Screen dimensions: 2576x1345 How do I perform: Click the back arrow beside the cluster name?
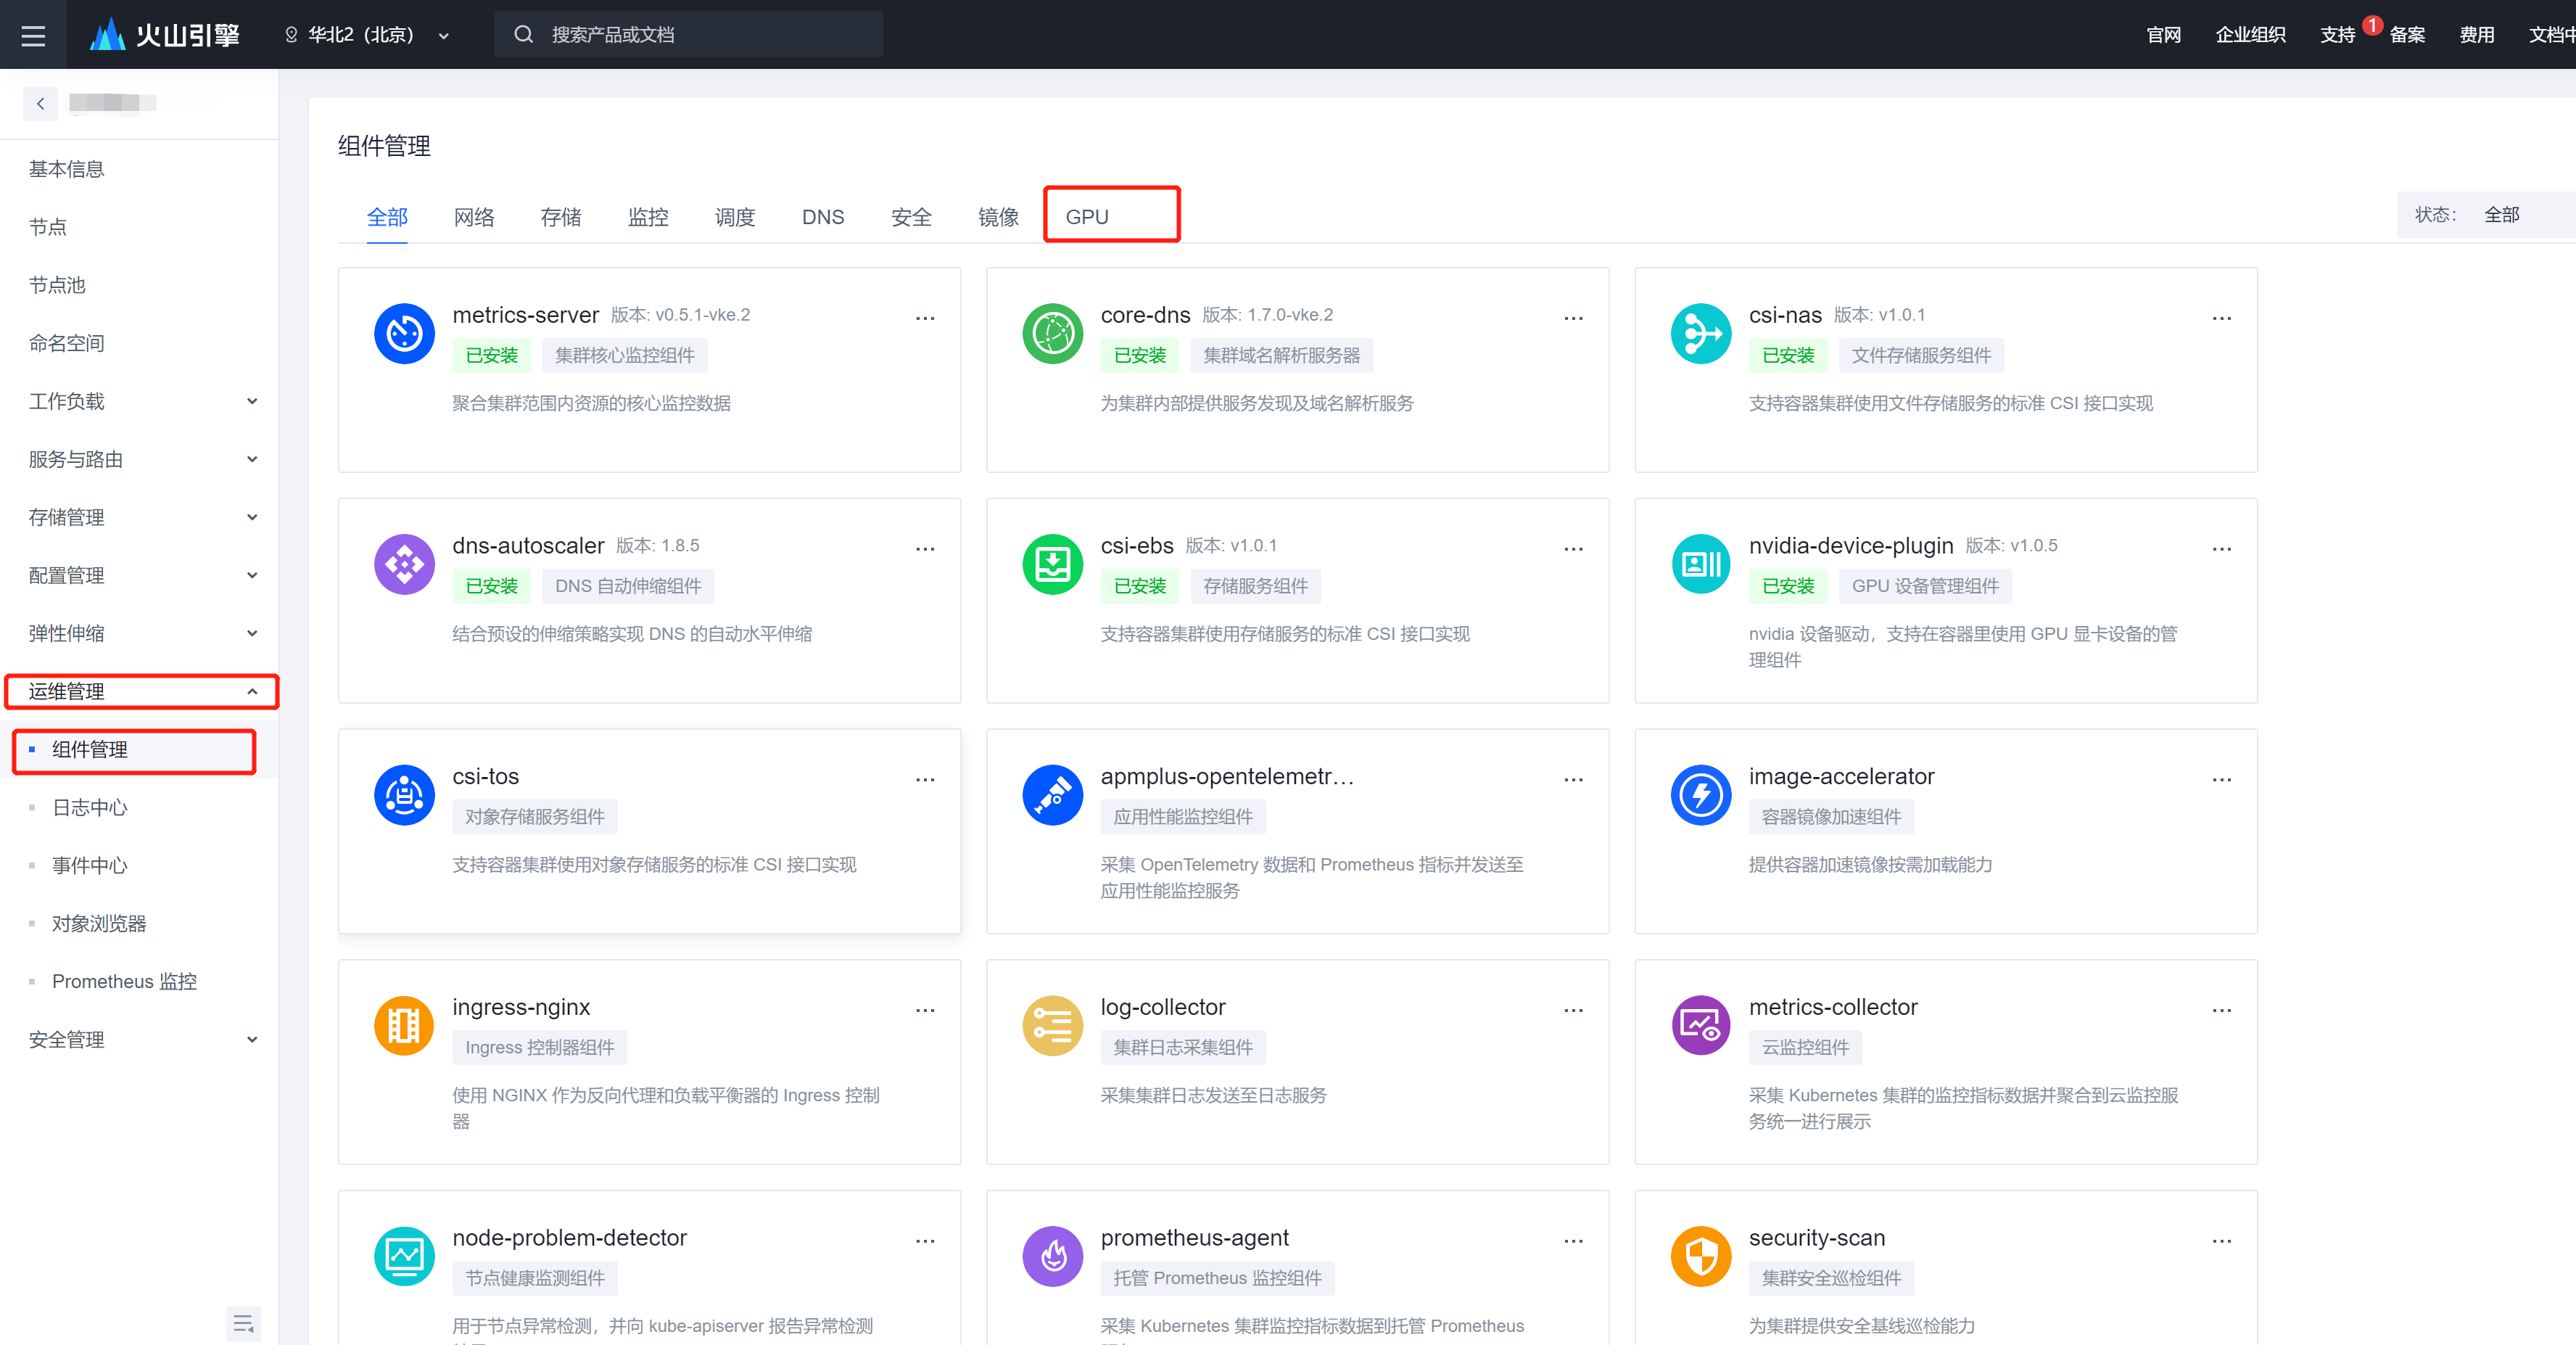click(x=40, y=103)
